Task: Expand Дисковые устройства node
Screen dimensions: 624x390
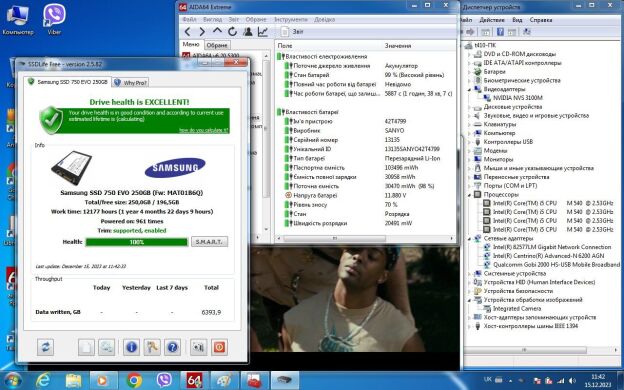Action: click(469, 107)
